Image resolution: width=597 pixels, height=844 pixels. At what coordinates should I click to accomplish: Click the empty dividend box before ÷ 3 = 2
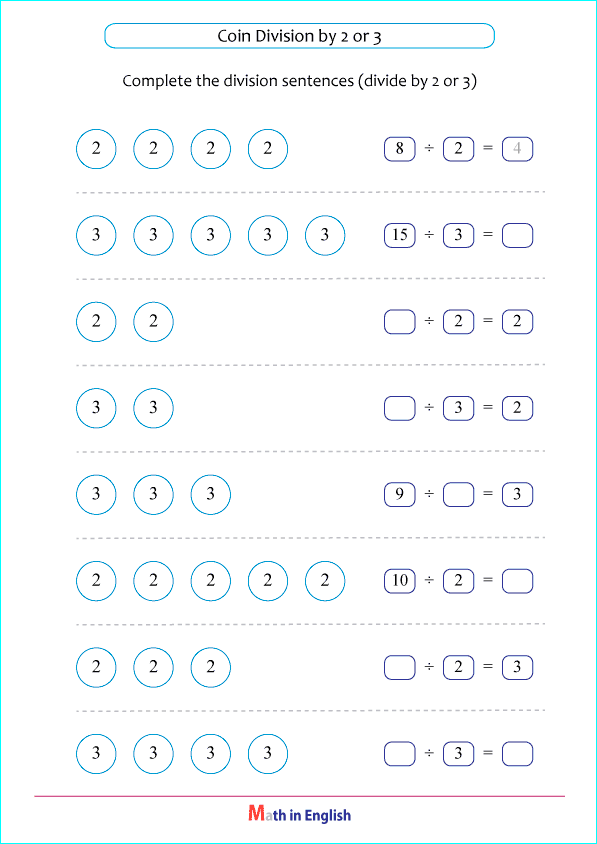pos(399,409)
